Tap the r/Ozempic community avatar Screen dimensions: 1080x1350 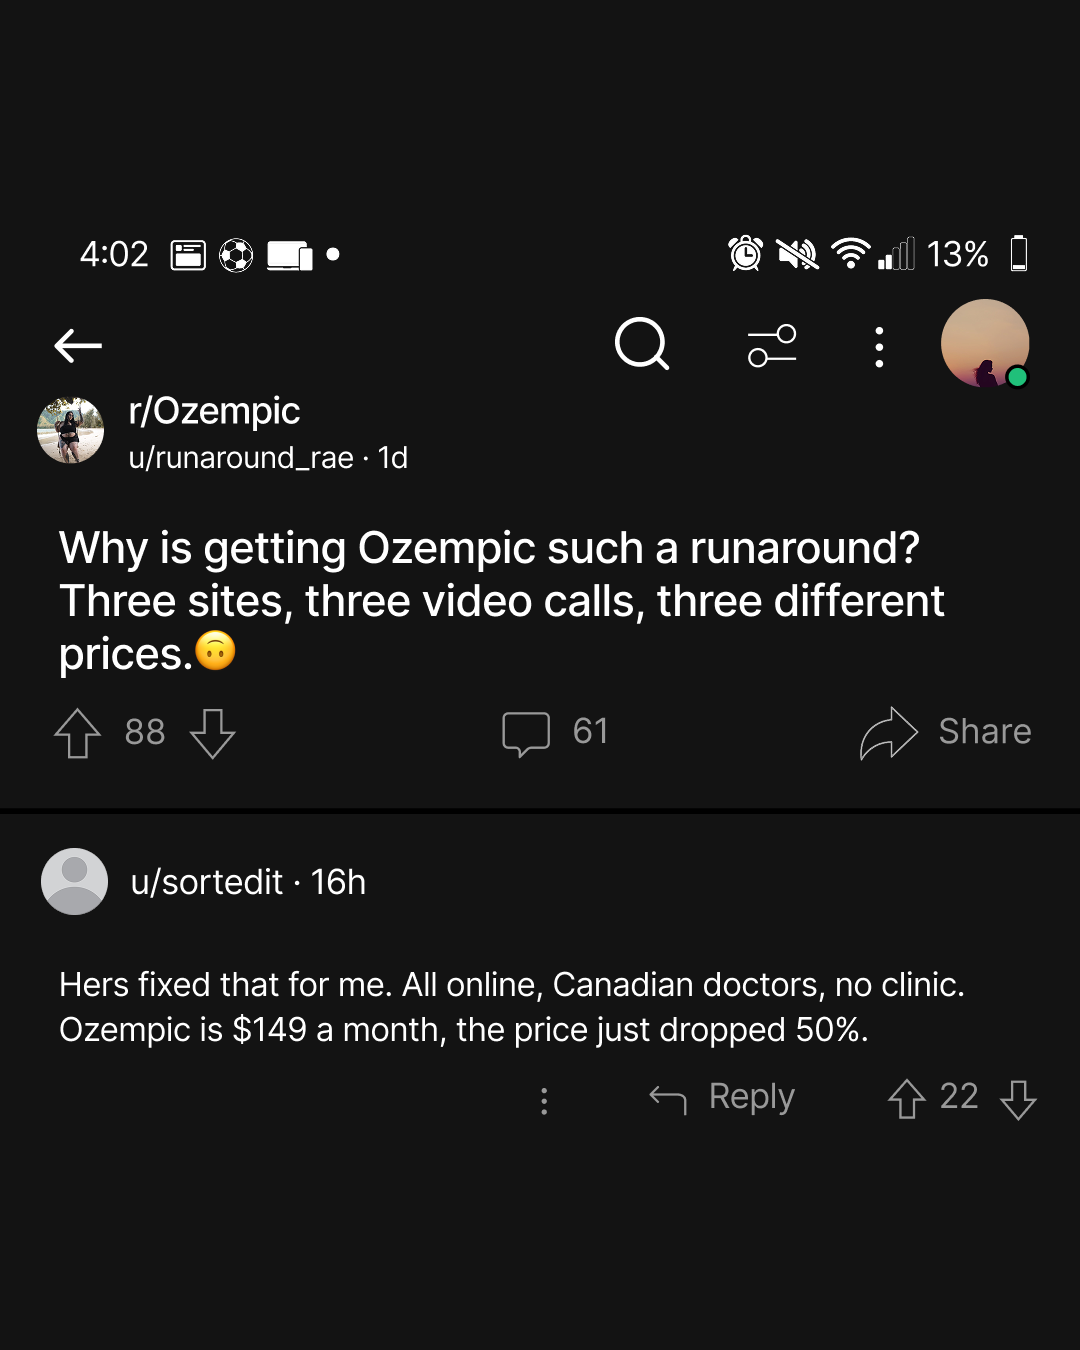click(70, 430)
